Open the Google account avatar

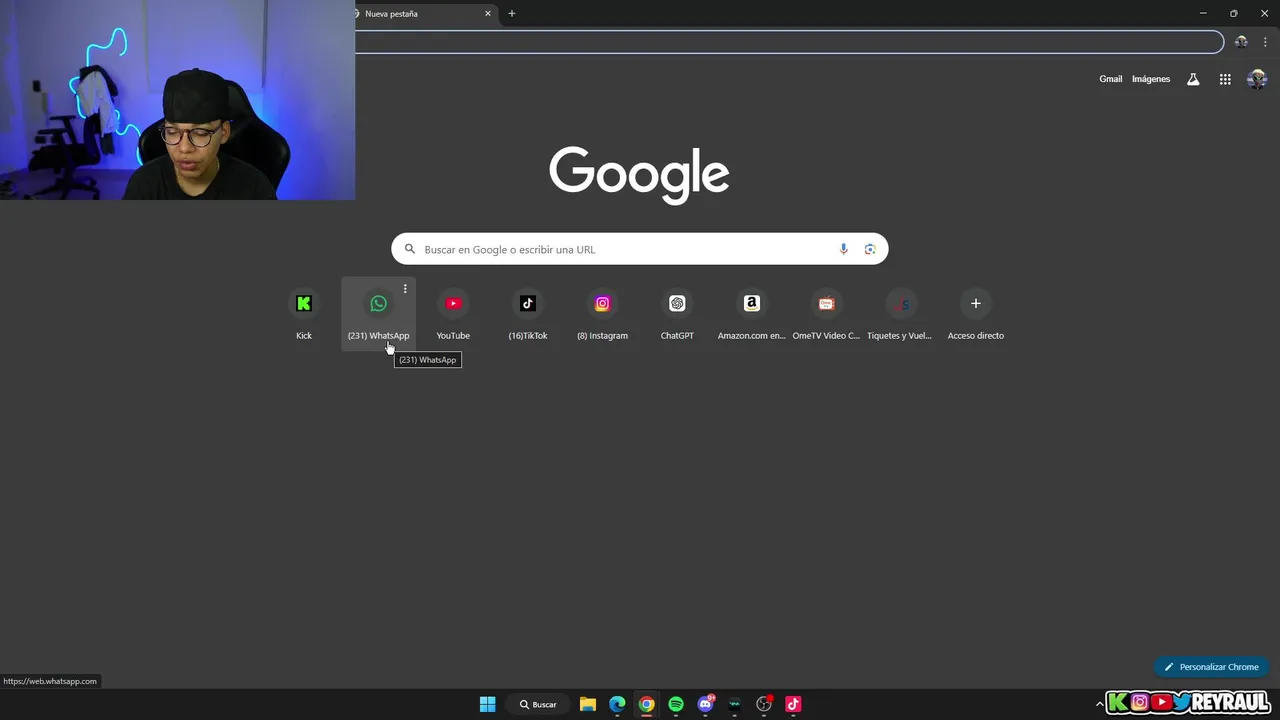(x=1257, y=79)
